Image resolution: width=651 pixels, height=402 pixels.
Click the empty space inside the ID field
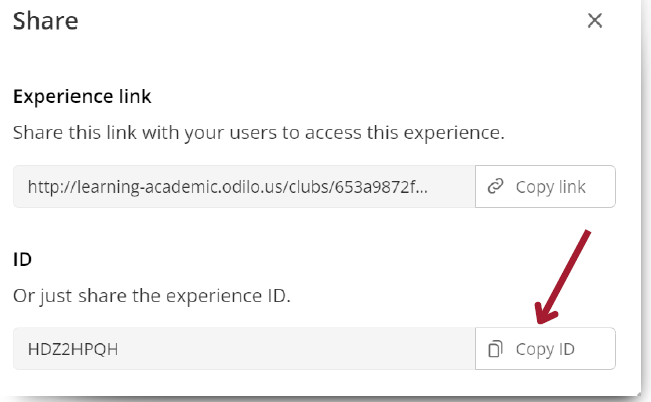click(x=297, y=348)
